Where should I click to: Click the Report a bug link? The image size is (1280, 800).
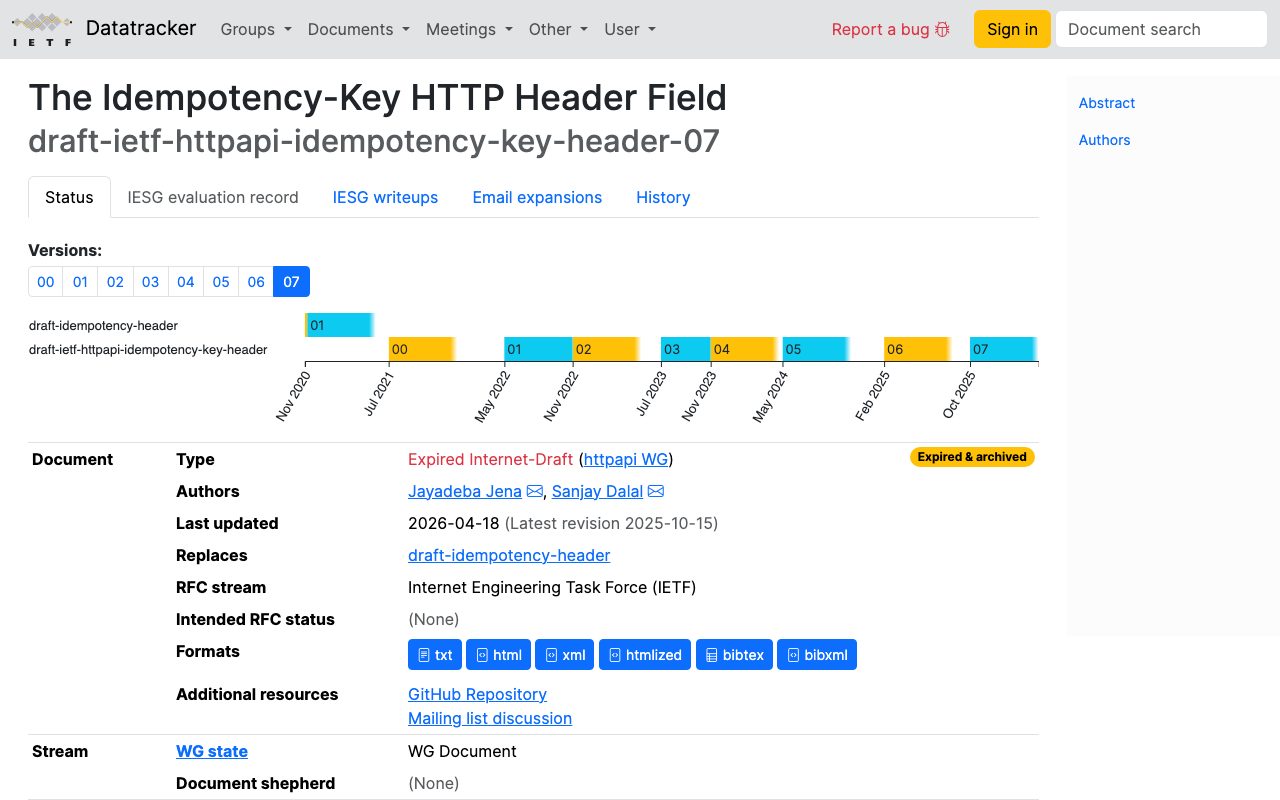tap(891, 29)
